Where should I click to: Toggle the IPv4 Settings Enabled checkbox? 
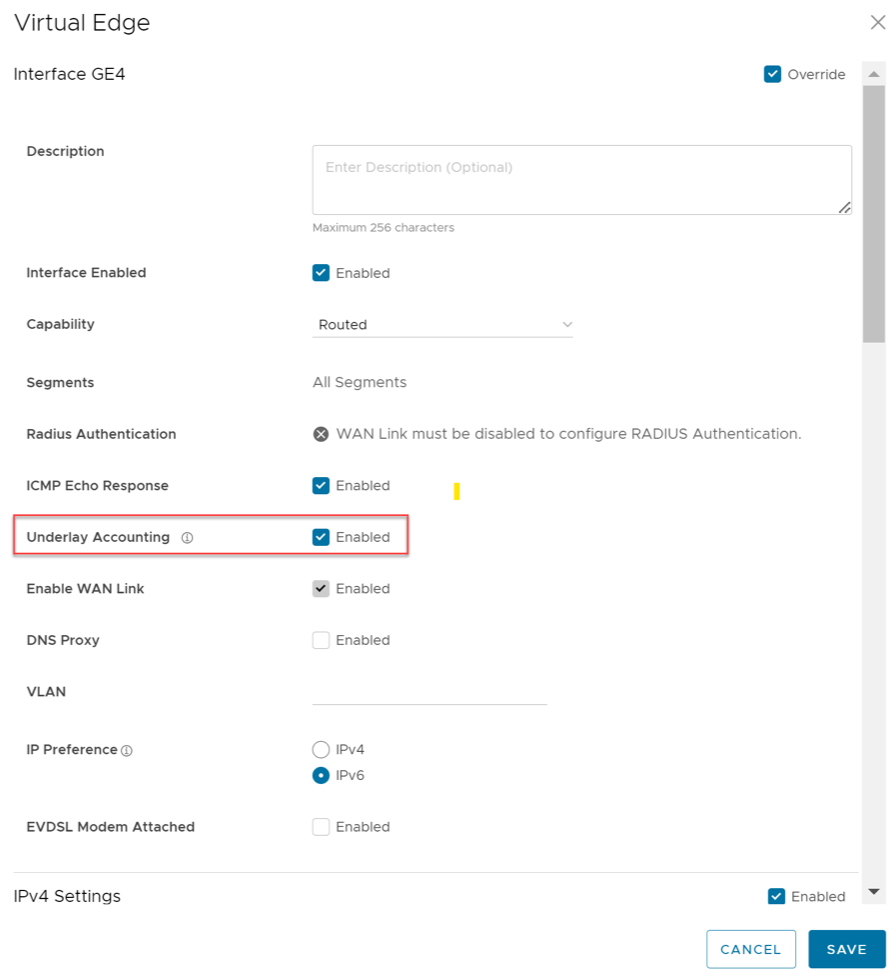776,896
